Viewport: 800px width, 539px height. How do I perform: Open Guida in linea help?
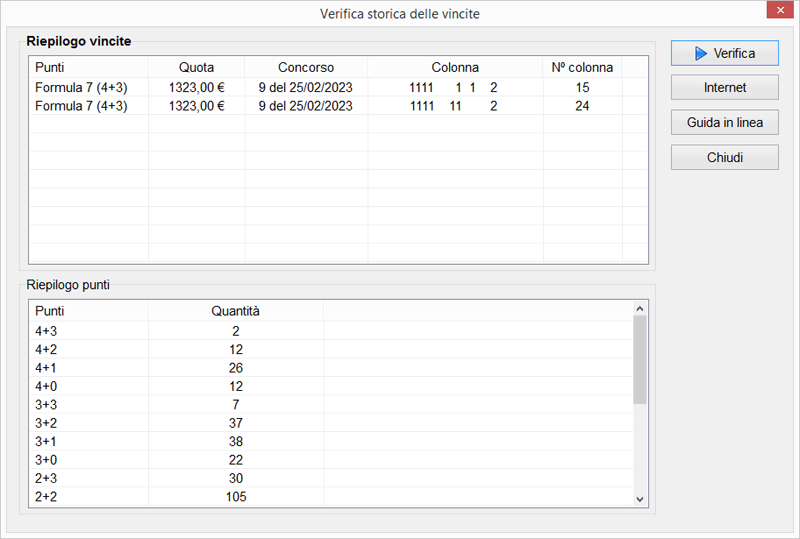click(x=724, y=123)
